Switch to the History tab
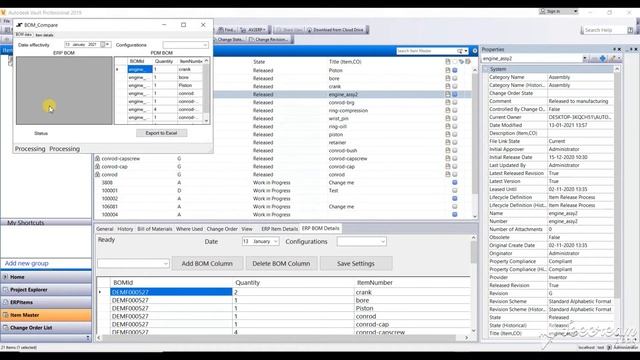The image size is (640, 360). point(125,229)
